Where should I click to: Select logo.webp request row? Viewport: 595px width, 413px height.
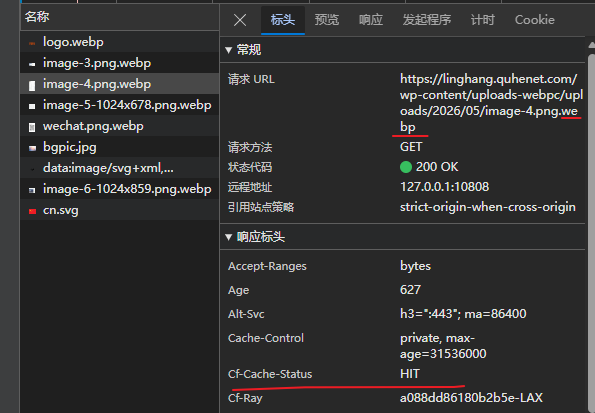[120, 42]
